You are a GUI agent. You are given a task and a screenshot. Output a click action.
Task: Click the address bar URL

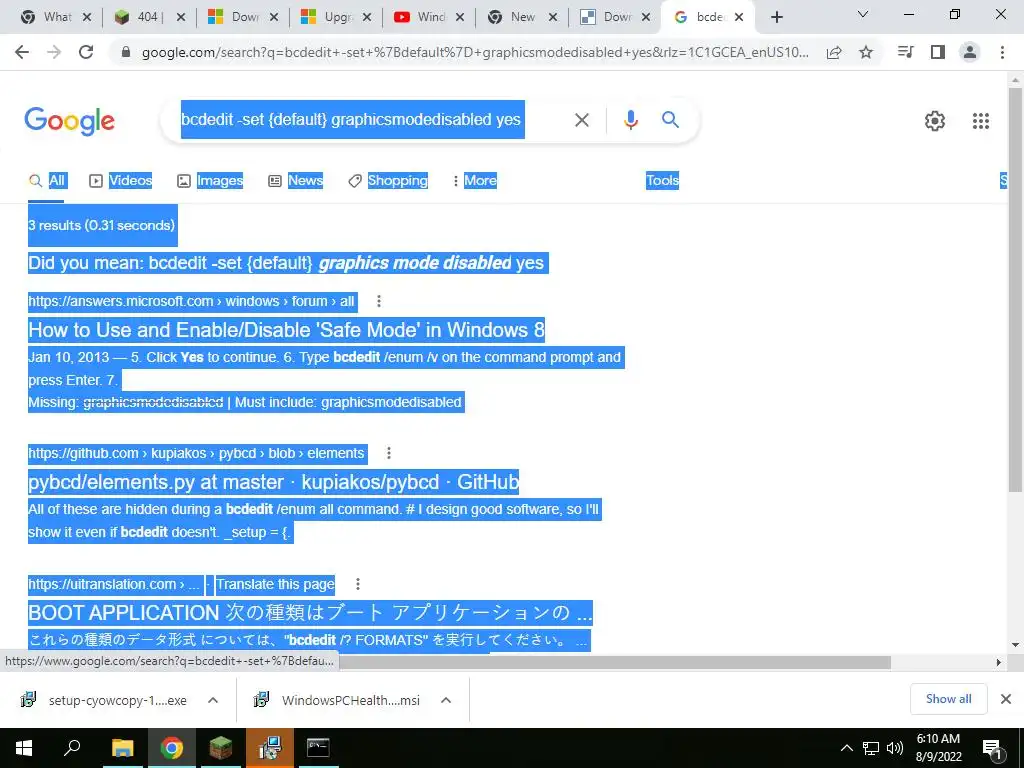pyautogui.click(x=475, y=52)
